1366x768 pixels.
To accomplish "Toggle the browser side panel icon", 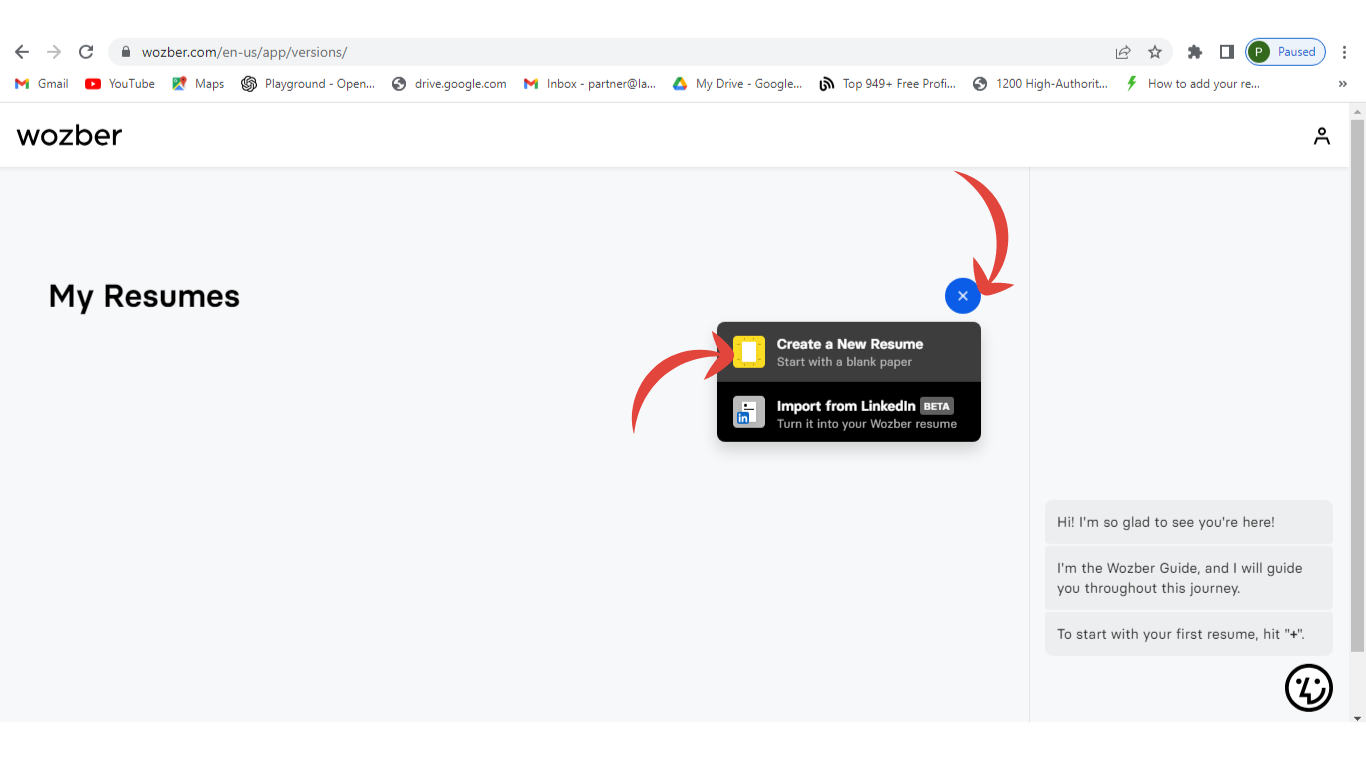I will coord(1226,52).
